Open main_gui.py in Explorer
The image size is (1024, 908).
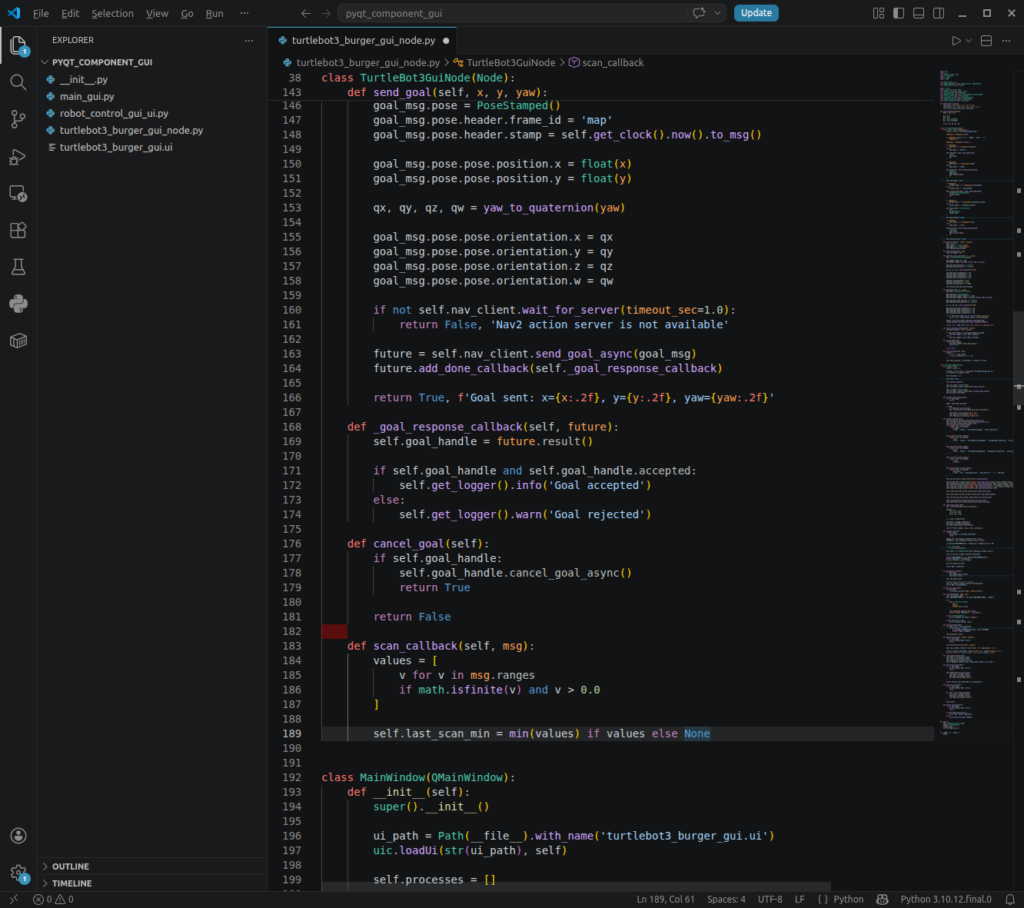click(x=152, y=96)
